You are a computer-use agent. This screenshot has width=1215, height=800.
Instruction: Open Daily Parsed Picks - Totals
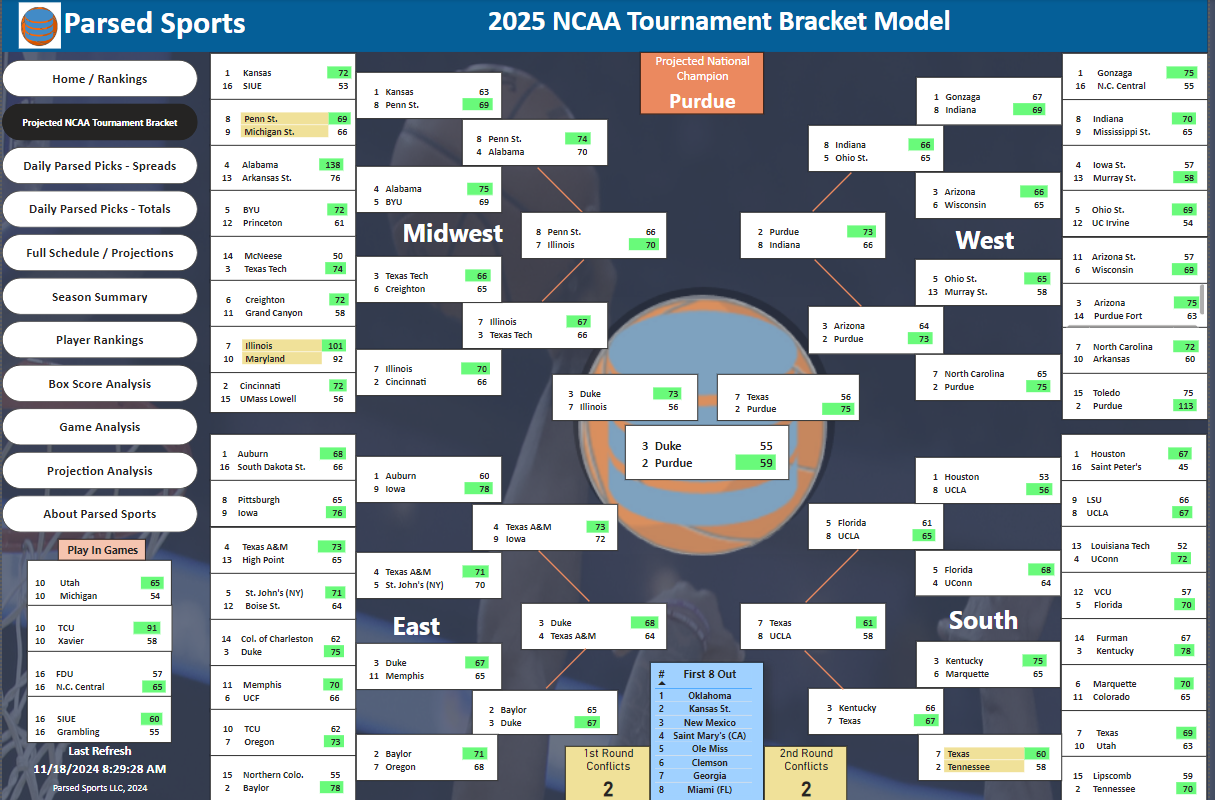pos(100,209)
